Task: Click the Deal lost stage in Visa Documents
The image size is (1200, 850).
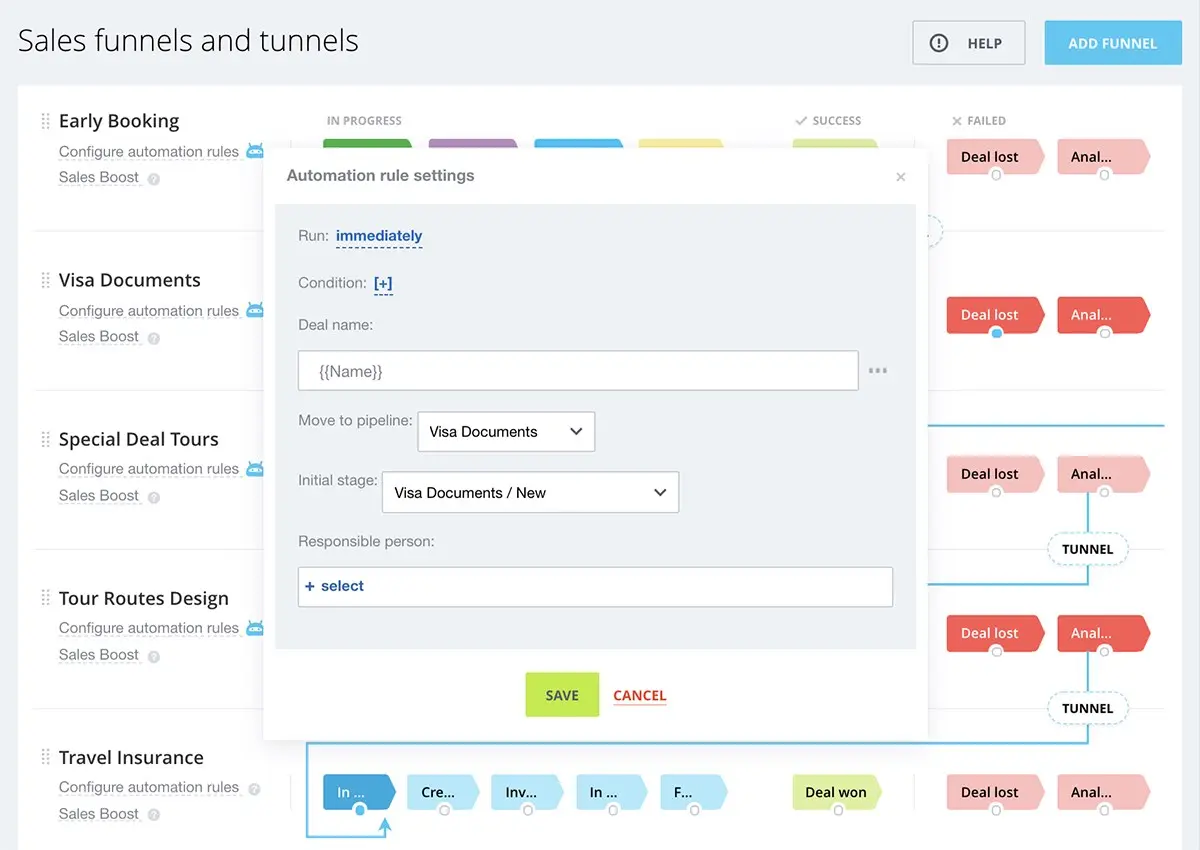Action: (990, 315)
